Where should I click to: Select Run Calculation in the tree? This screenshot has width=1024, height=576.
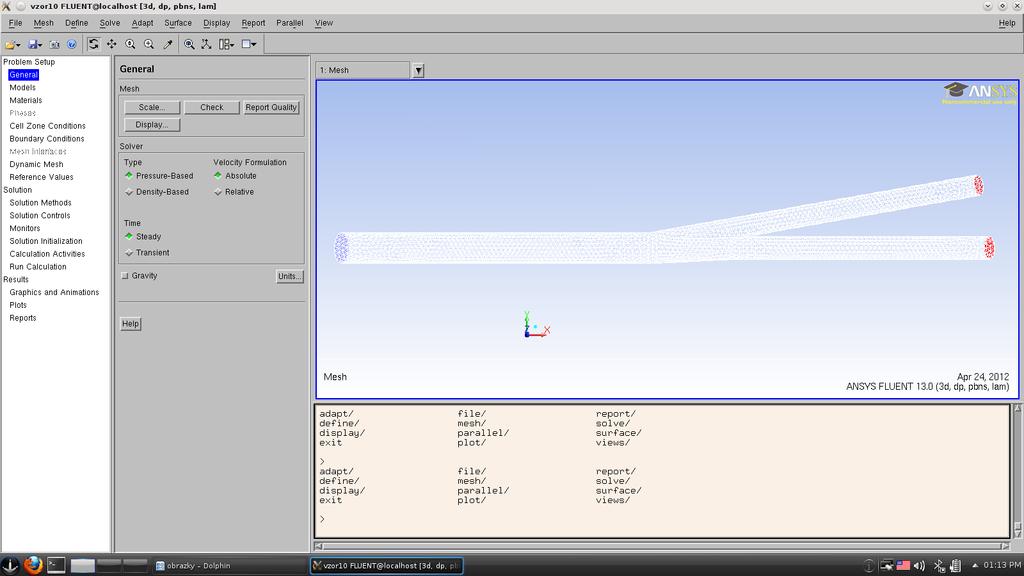37,267
